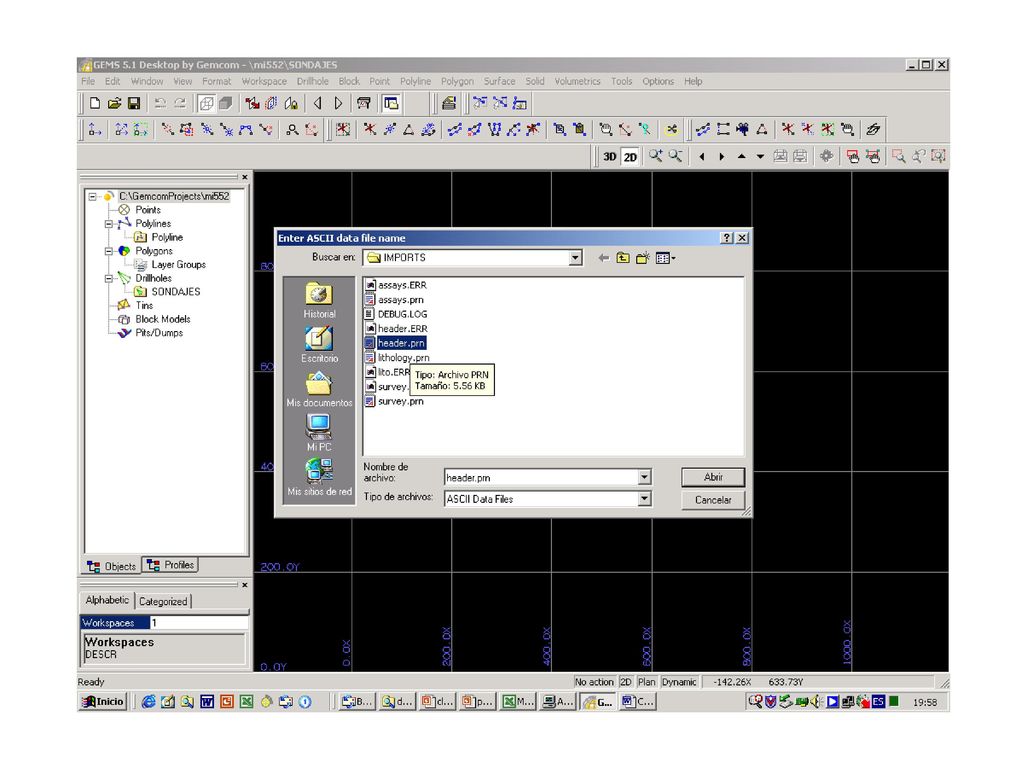
Task: Select Block Models in project tree
Action: tap(163, 319)
